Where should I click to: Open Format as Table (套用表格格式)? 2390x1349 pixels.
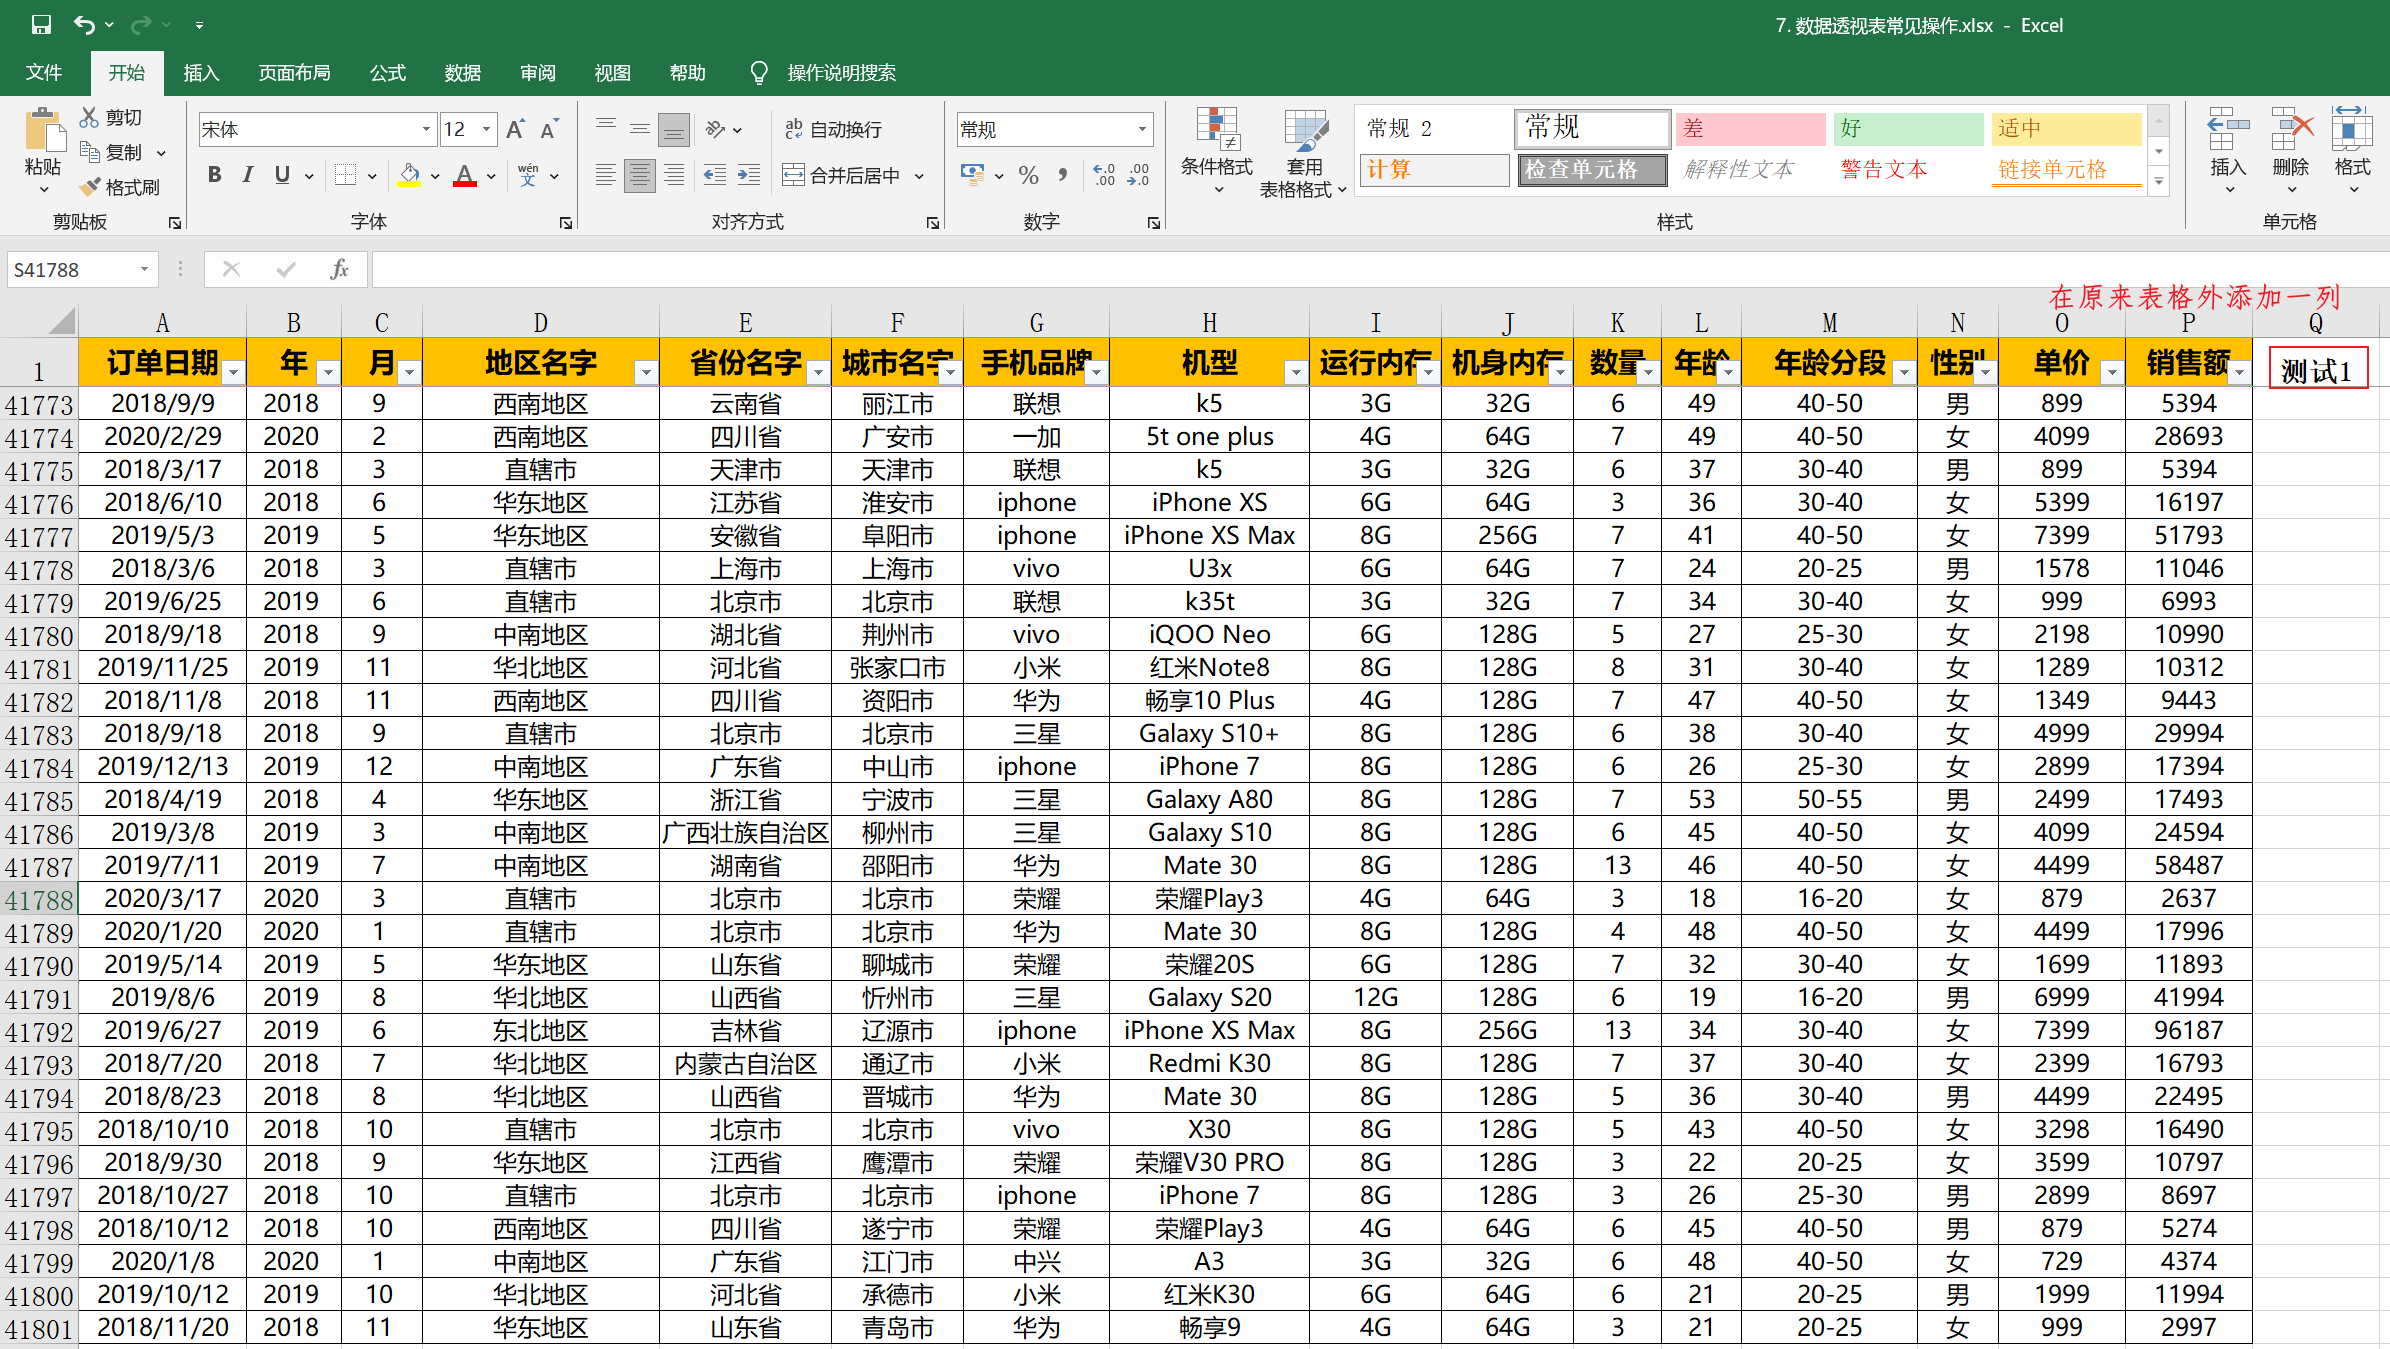[x=1304, y=152]
